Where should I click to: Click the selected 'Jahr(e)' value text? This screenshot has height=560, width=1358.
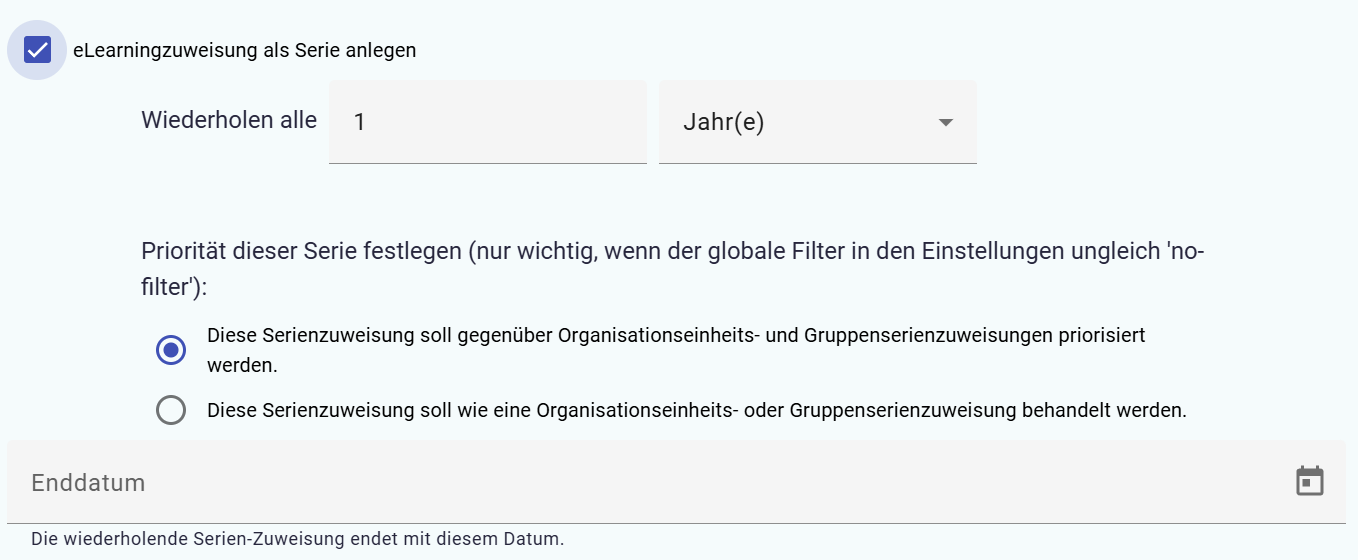[723, 122]
